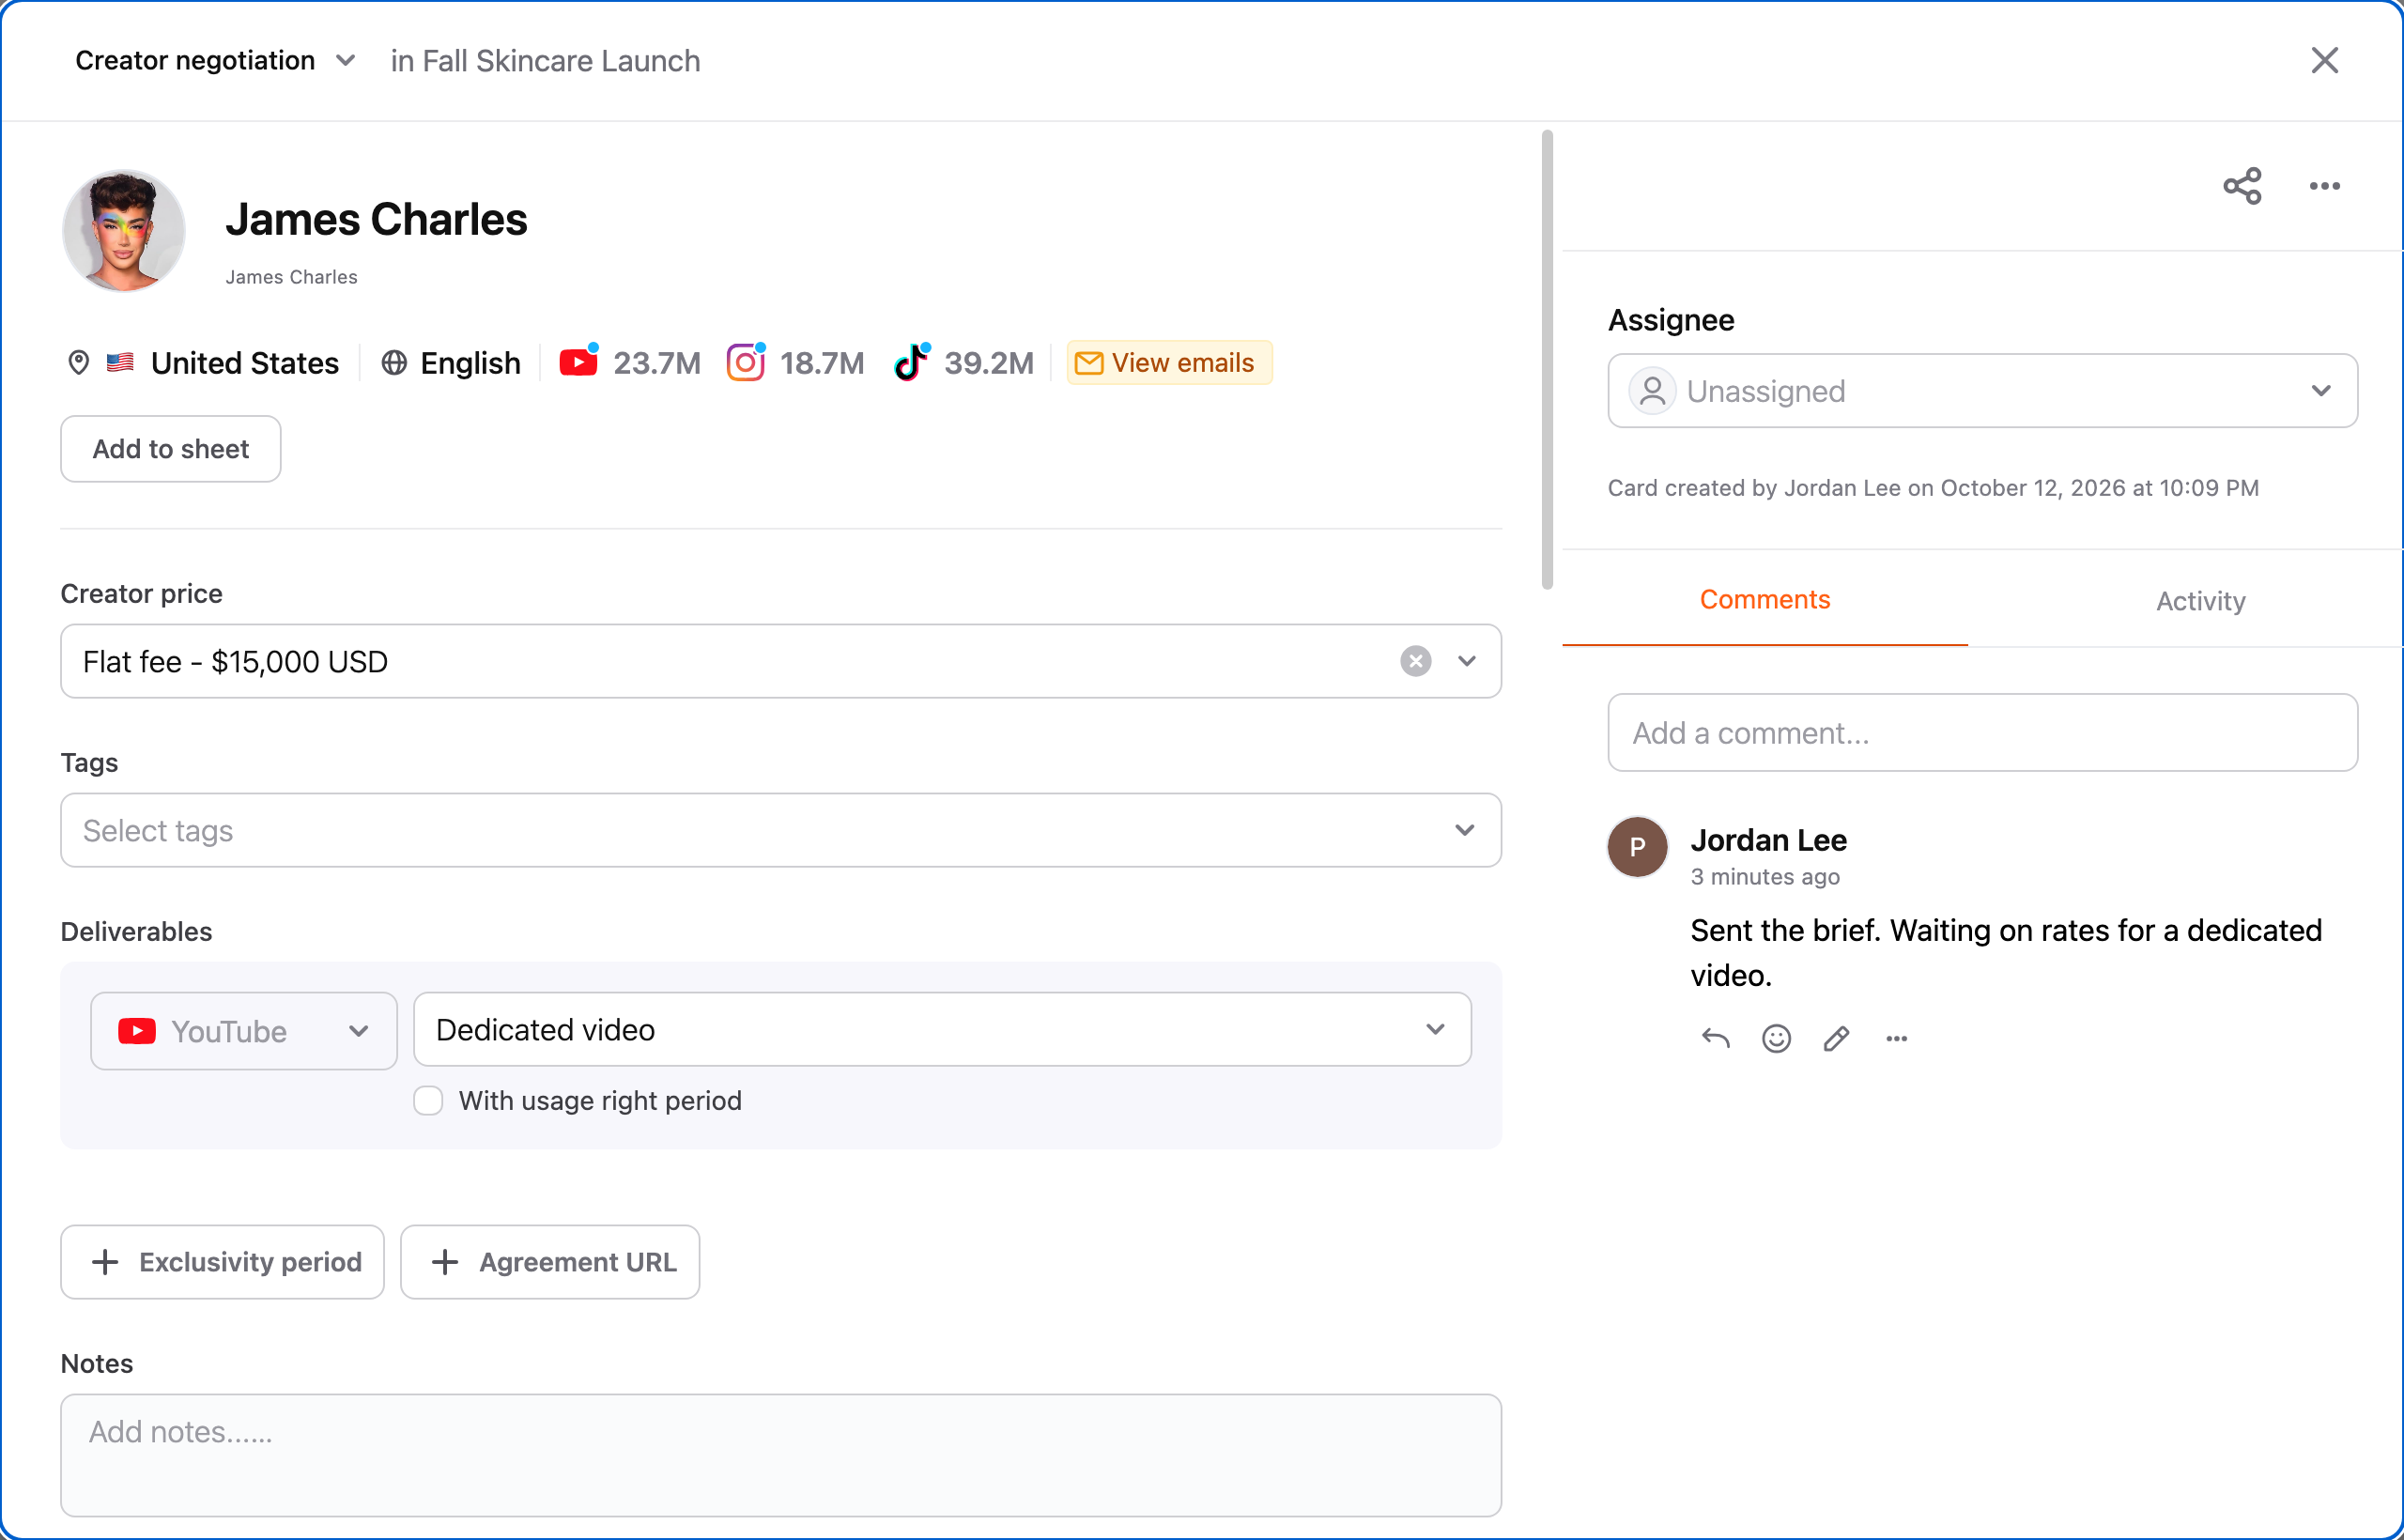
Task: Click the TikTok icon showing 39.2M
Action: [911, 362]
